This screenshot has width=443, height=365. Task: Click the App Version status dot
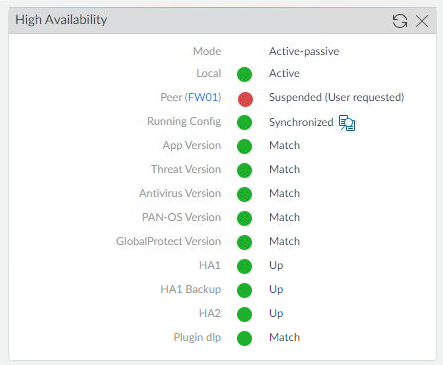[244, 146]
